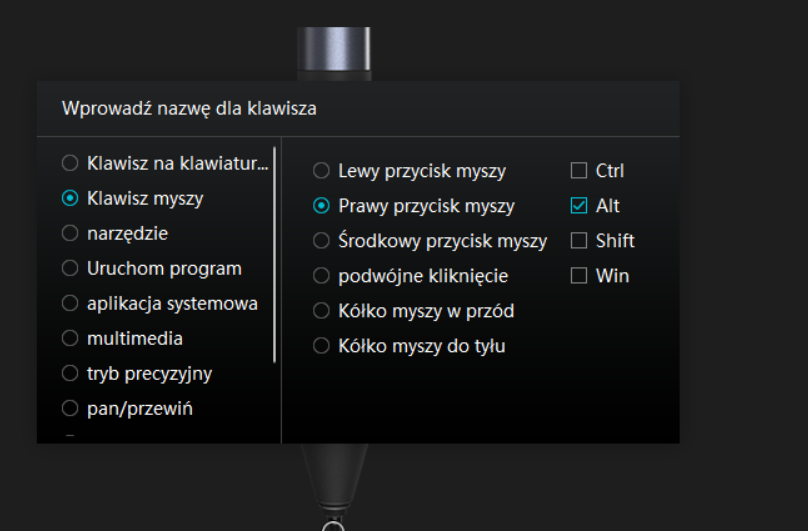Choose aplikacja systemowa option
808x531 pixels.
point(70,303)
